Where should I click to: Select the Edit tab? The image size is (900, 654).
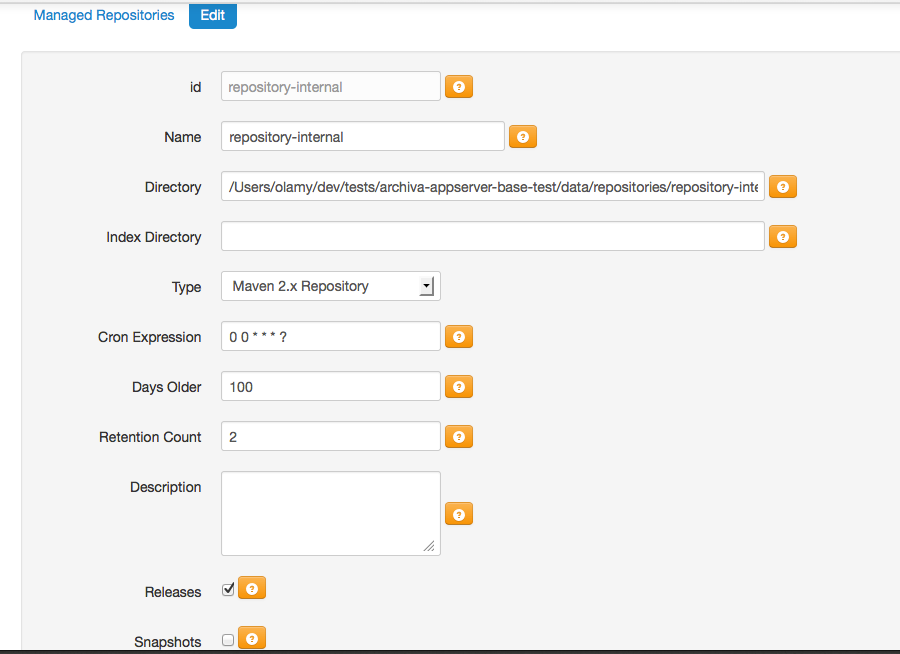(x=212, y=15)
